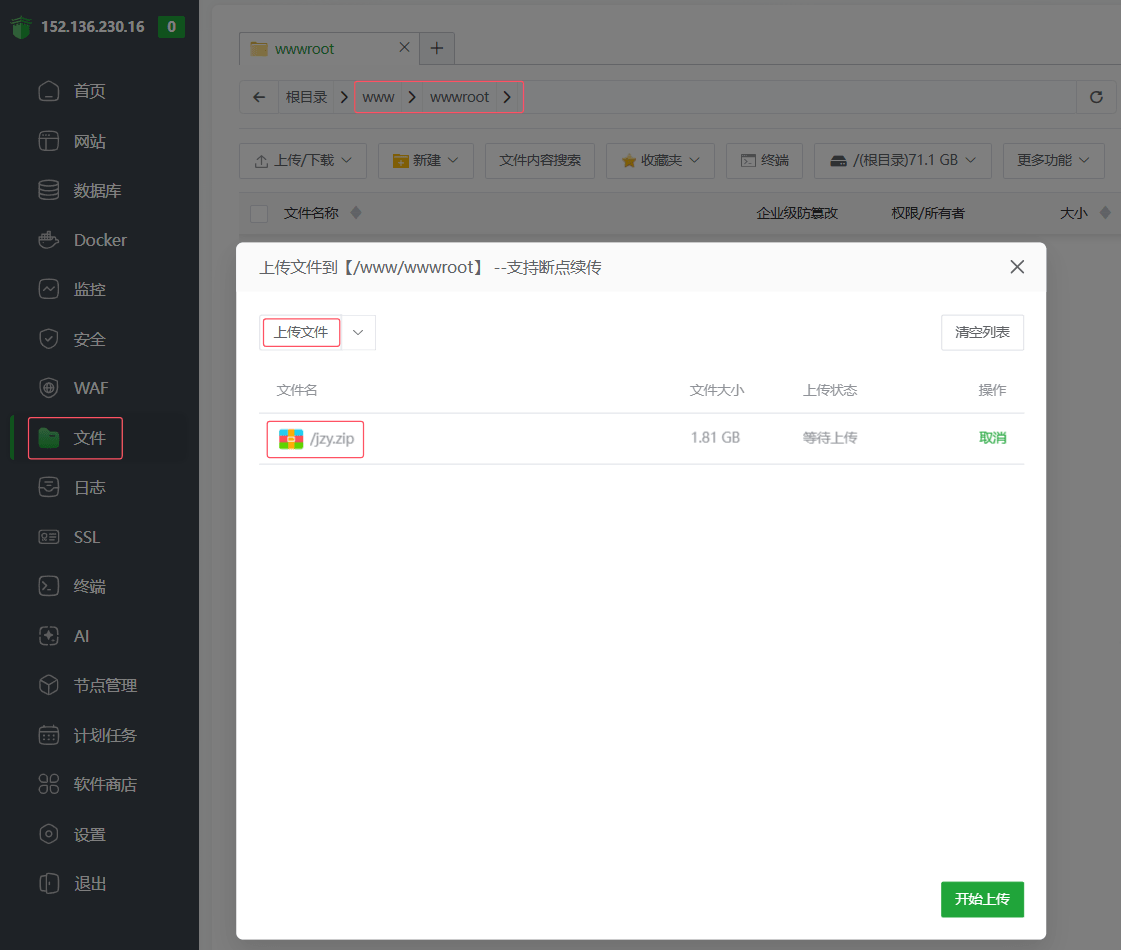
Task: Go back with the left arrow in path bar
Action: (259, 97)
